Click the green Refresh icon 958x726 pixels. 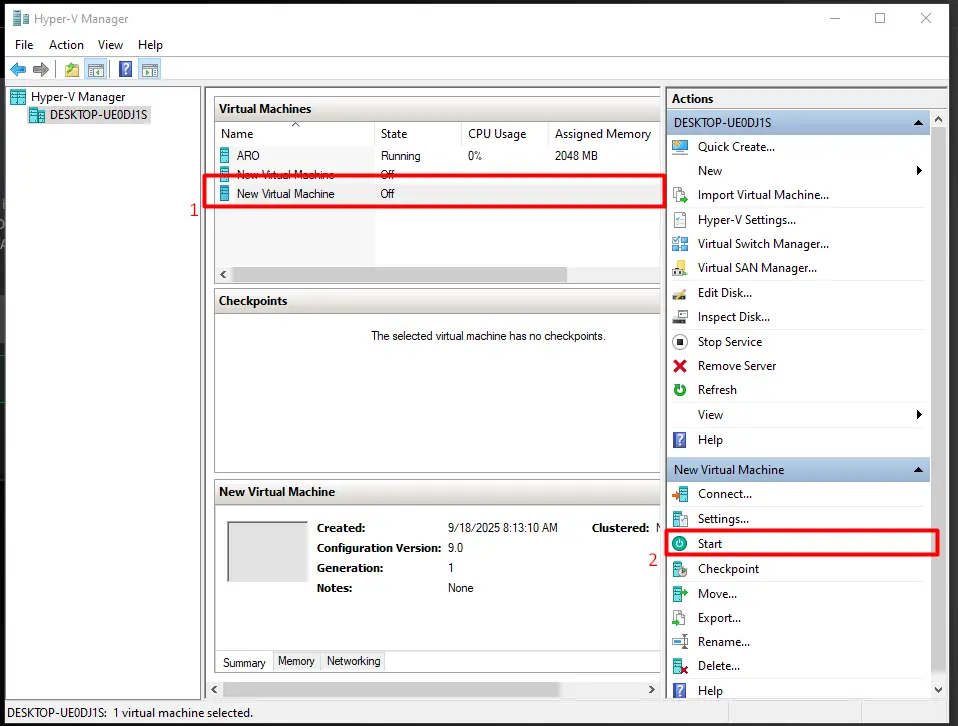click(680, 390)
